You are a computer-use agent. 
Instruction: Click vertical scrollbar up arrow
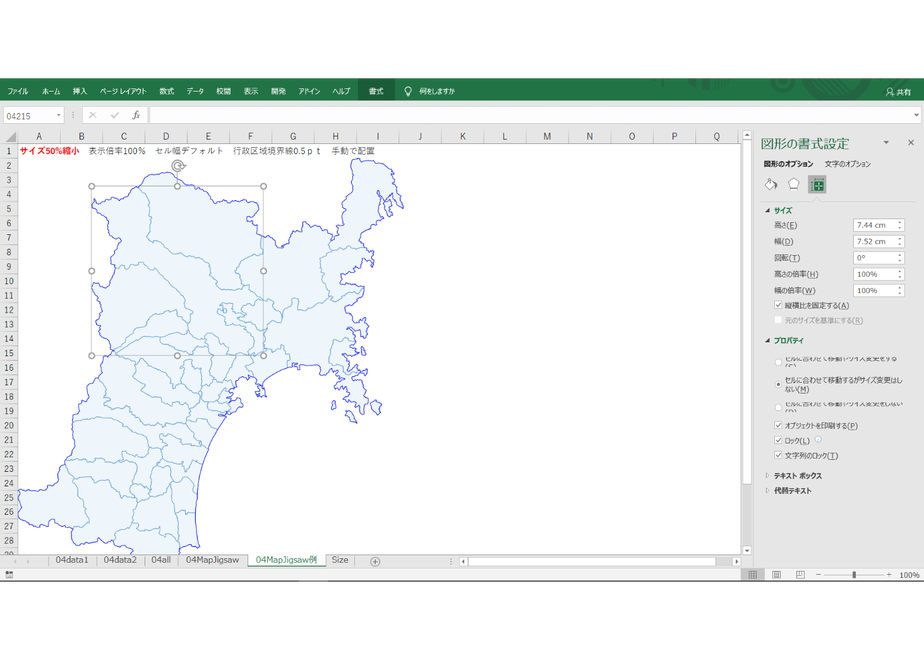pyautogui.click(x=747, y=136)
